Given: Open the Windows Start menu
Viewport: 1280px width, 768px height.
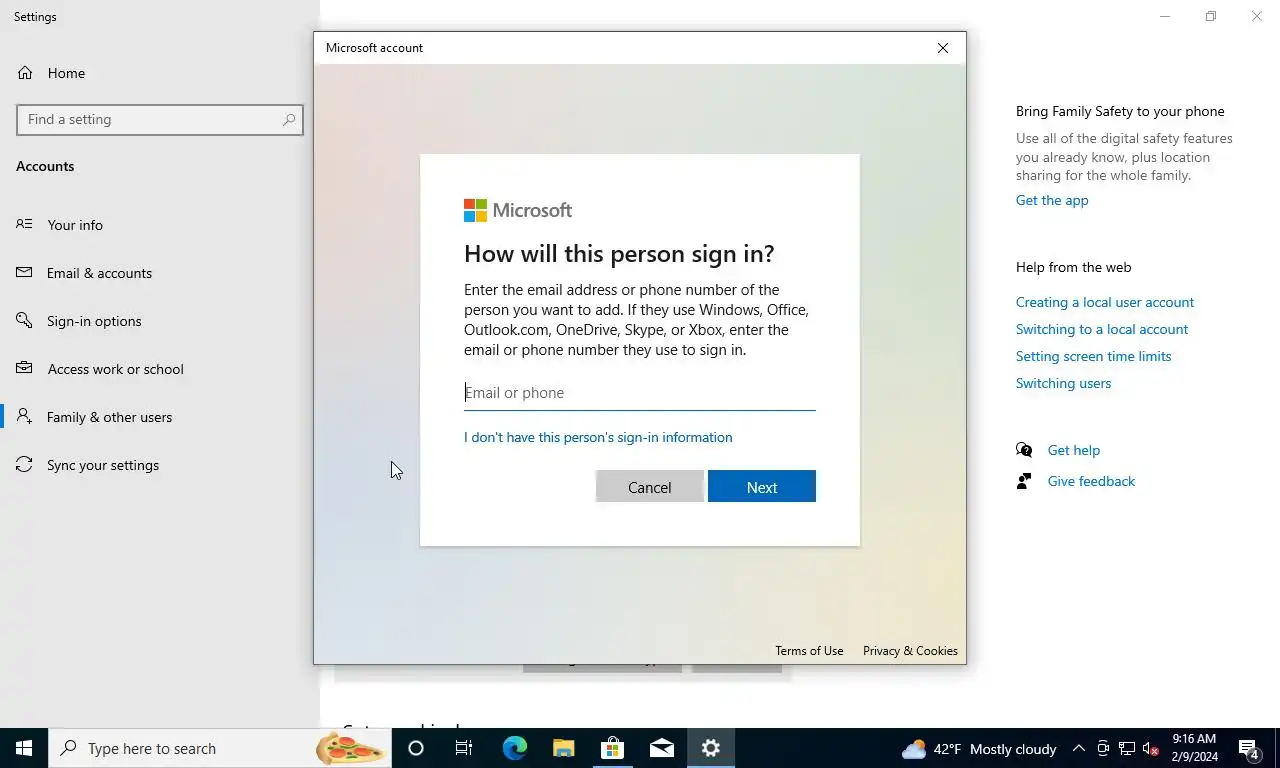Looking at the screenshot, I should [24, 748].
